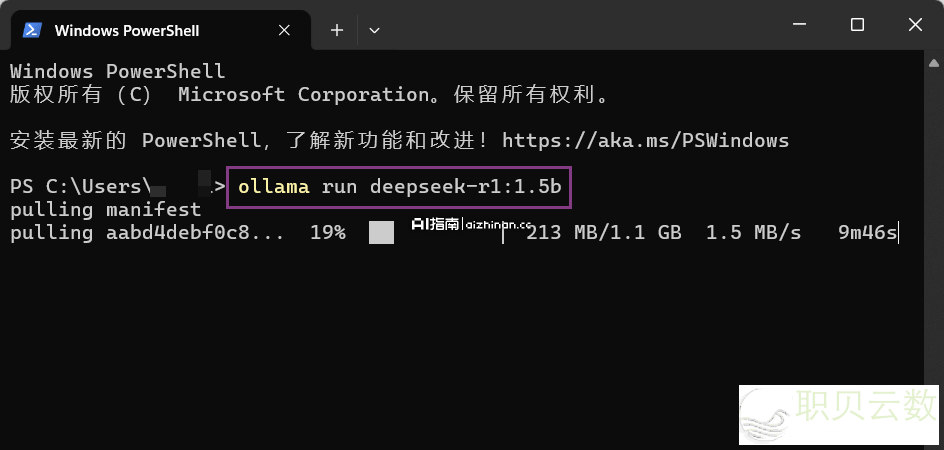Click the PS C:\Users prompt path
944x450 pixels.
tap(80, 187)
